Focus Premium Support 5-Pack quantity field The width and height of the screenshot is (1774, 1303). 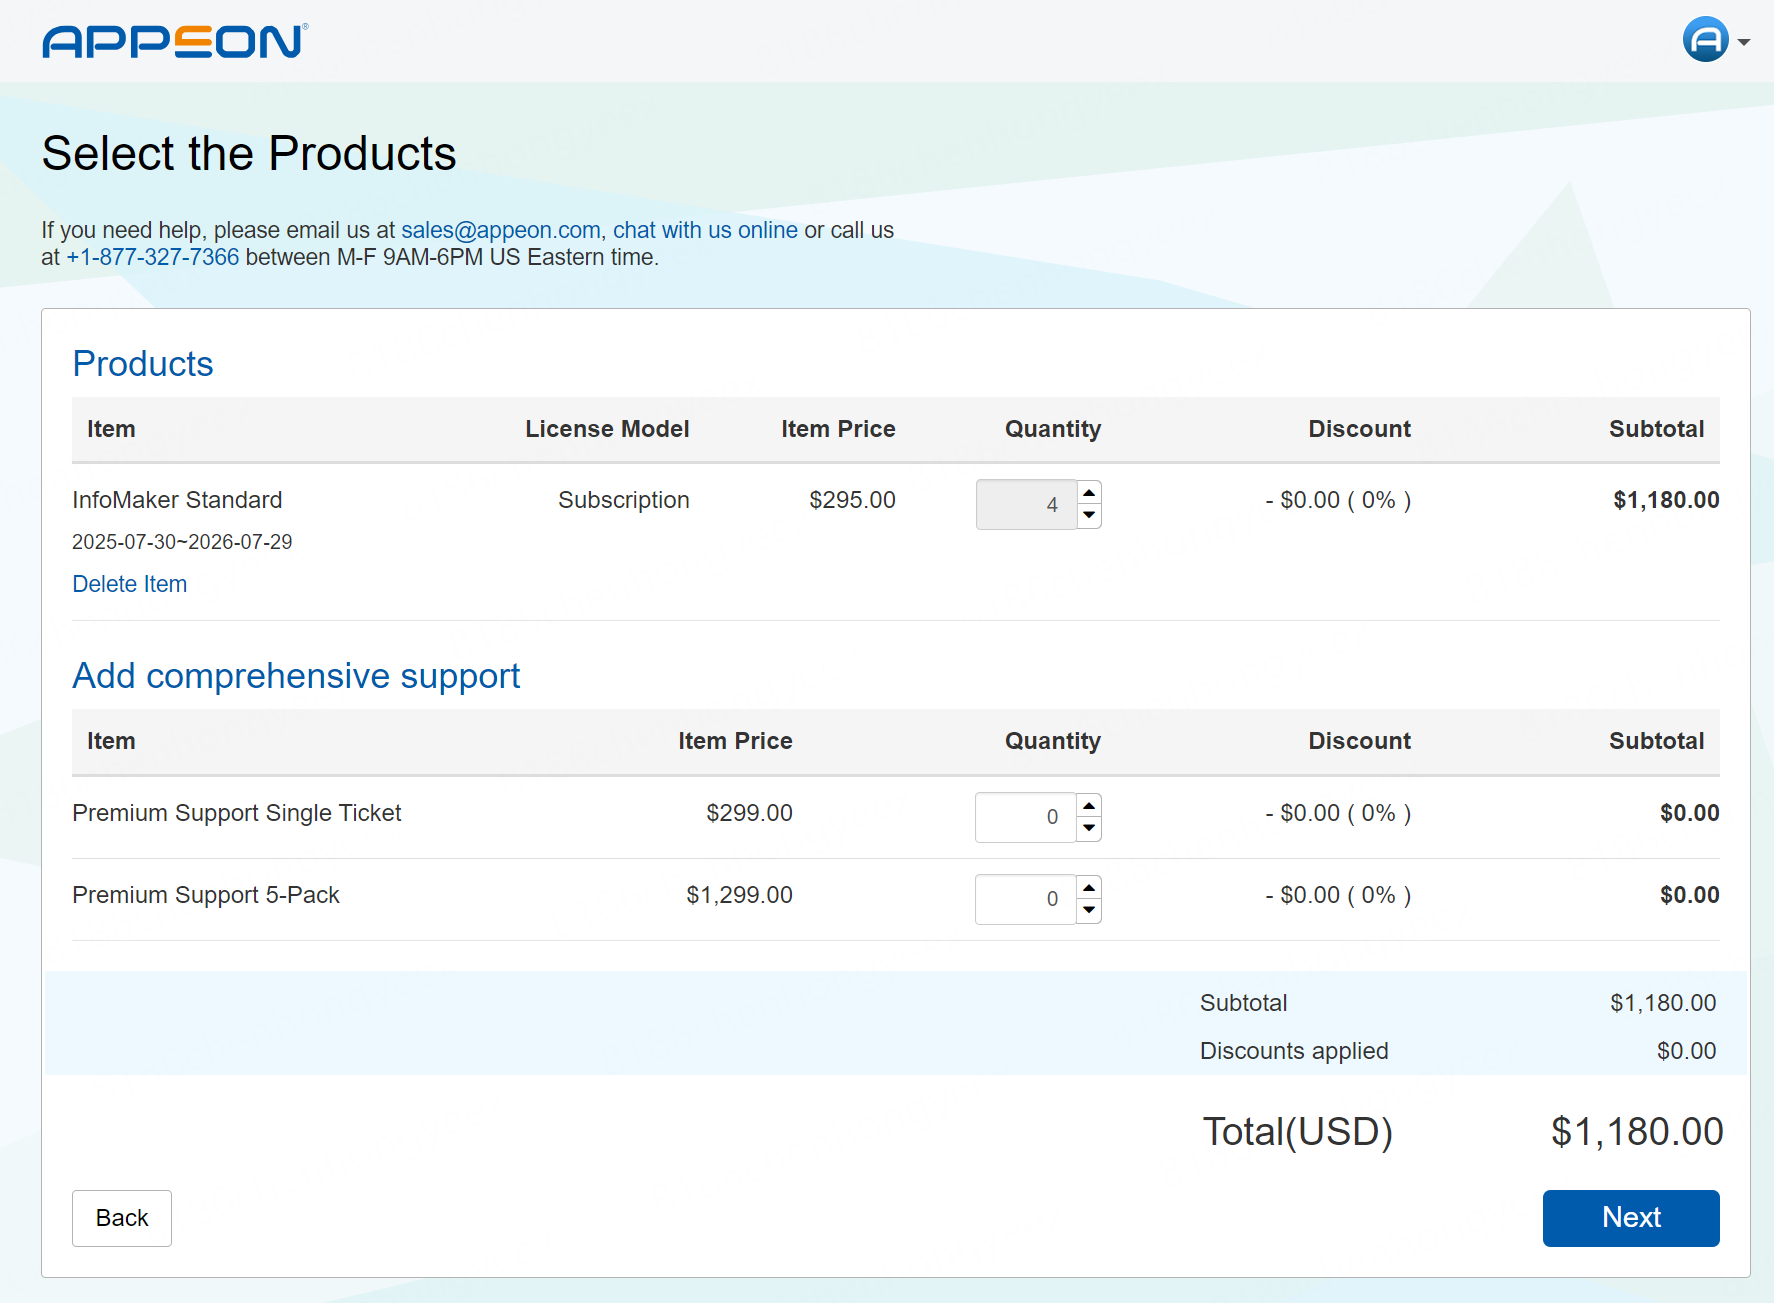1026,899
